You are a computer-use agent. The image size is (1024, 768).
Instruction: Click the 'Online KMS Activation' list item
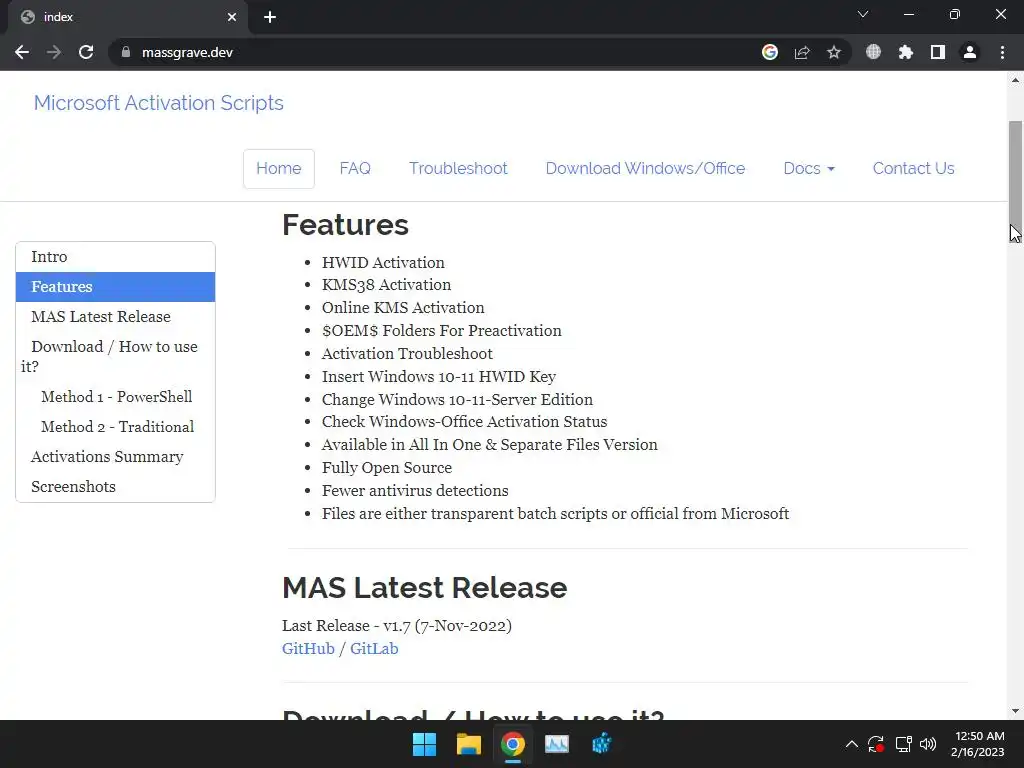tap(403, 308)
